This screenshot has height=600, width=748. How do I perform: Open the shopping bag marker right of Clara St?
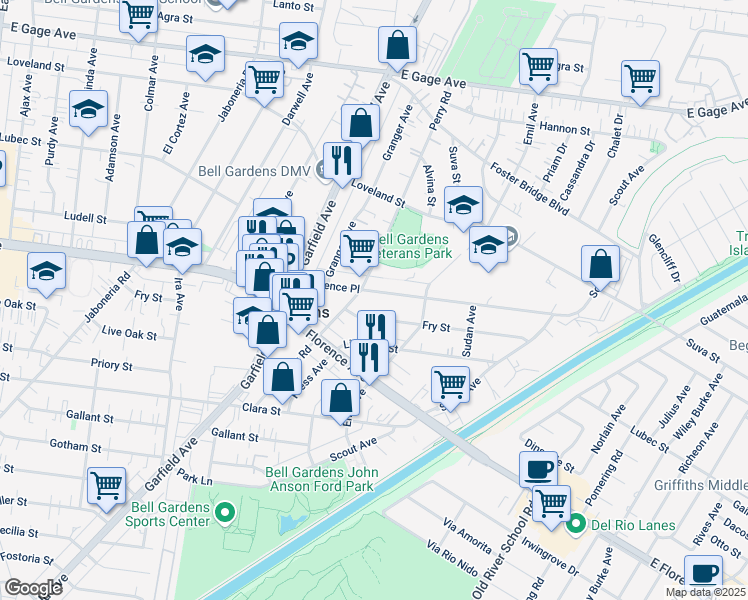341,399
